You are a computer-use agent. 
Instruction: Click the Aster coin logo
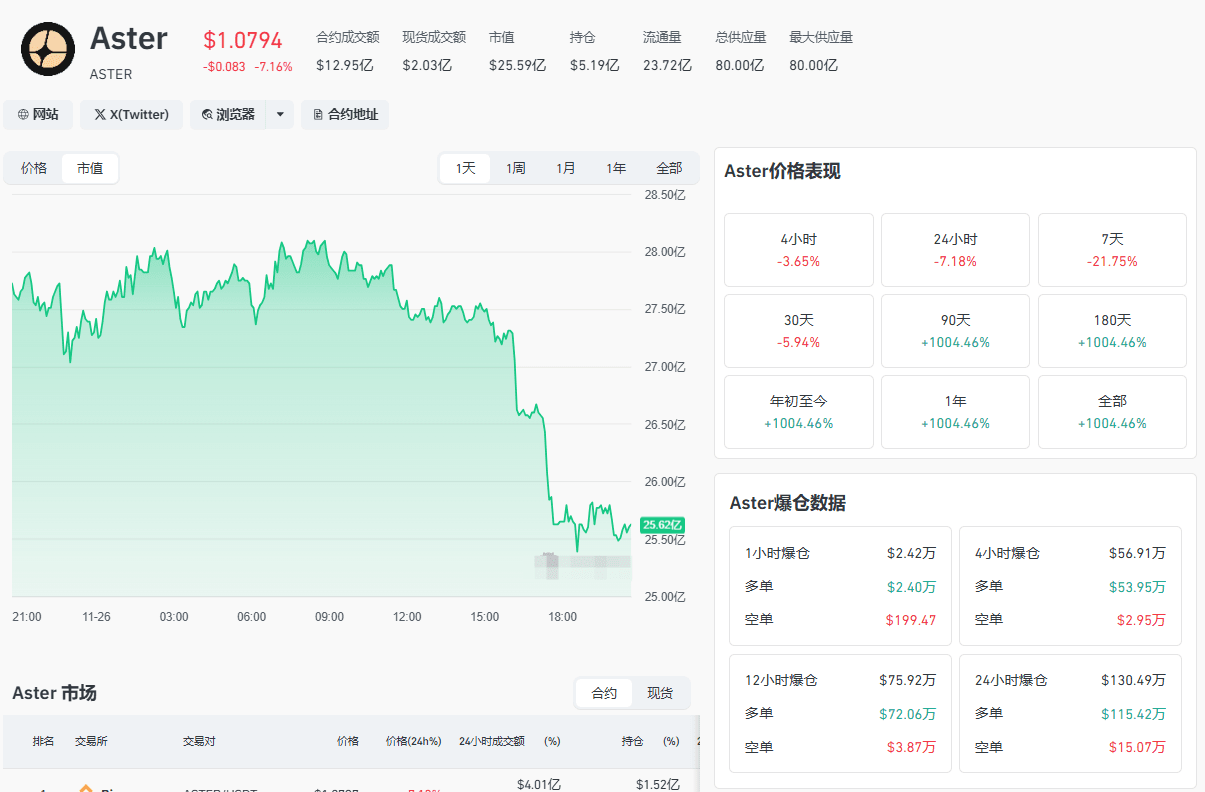[x=48, y=49]
